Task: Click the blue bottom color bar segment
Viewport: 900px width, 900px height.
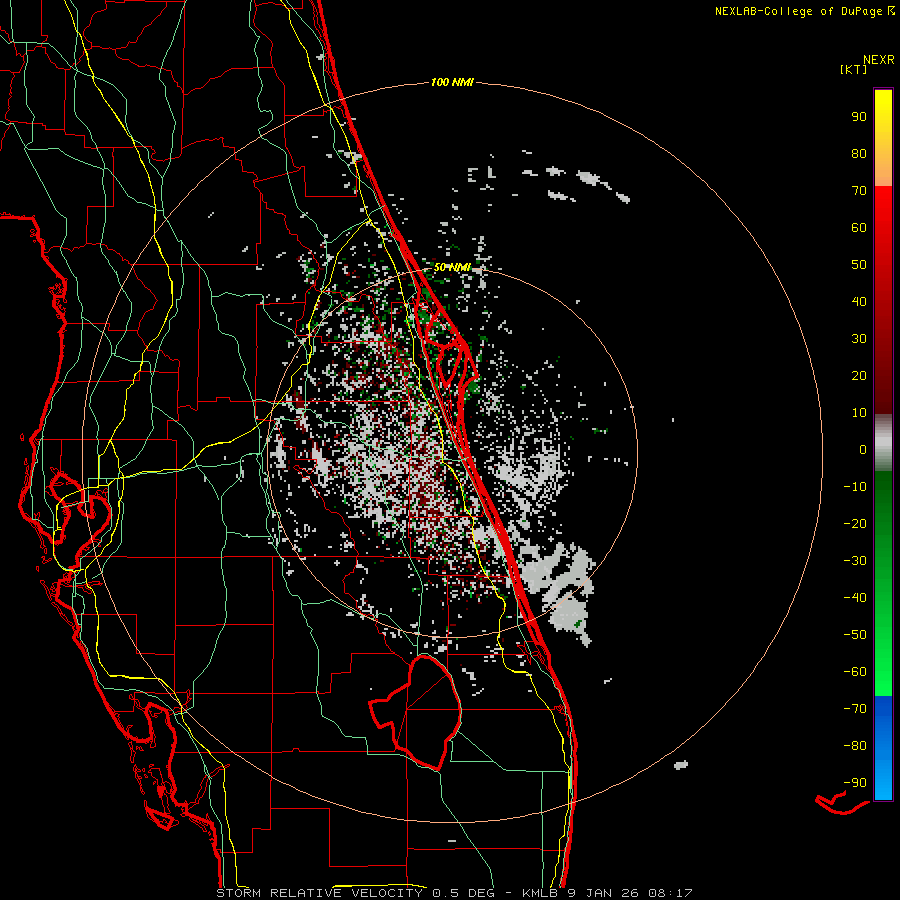Action: tap(883, 748)
